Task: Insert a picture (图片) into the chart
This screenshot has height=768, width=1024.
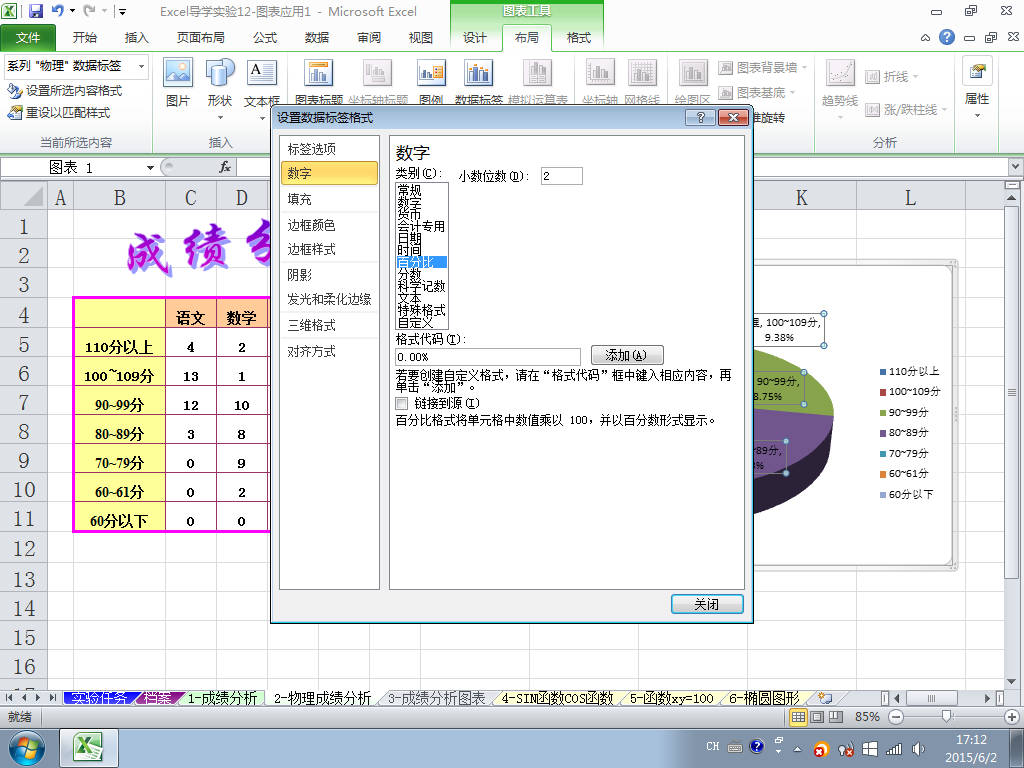Action: [178, 83]
